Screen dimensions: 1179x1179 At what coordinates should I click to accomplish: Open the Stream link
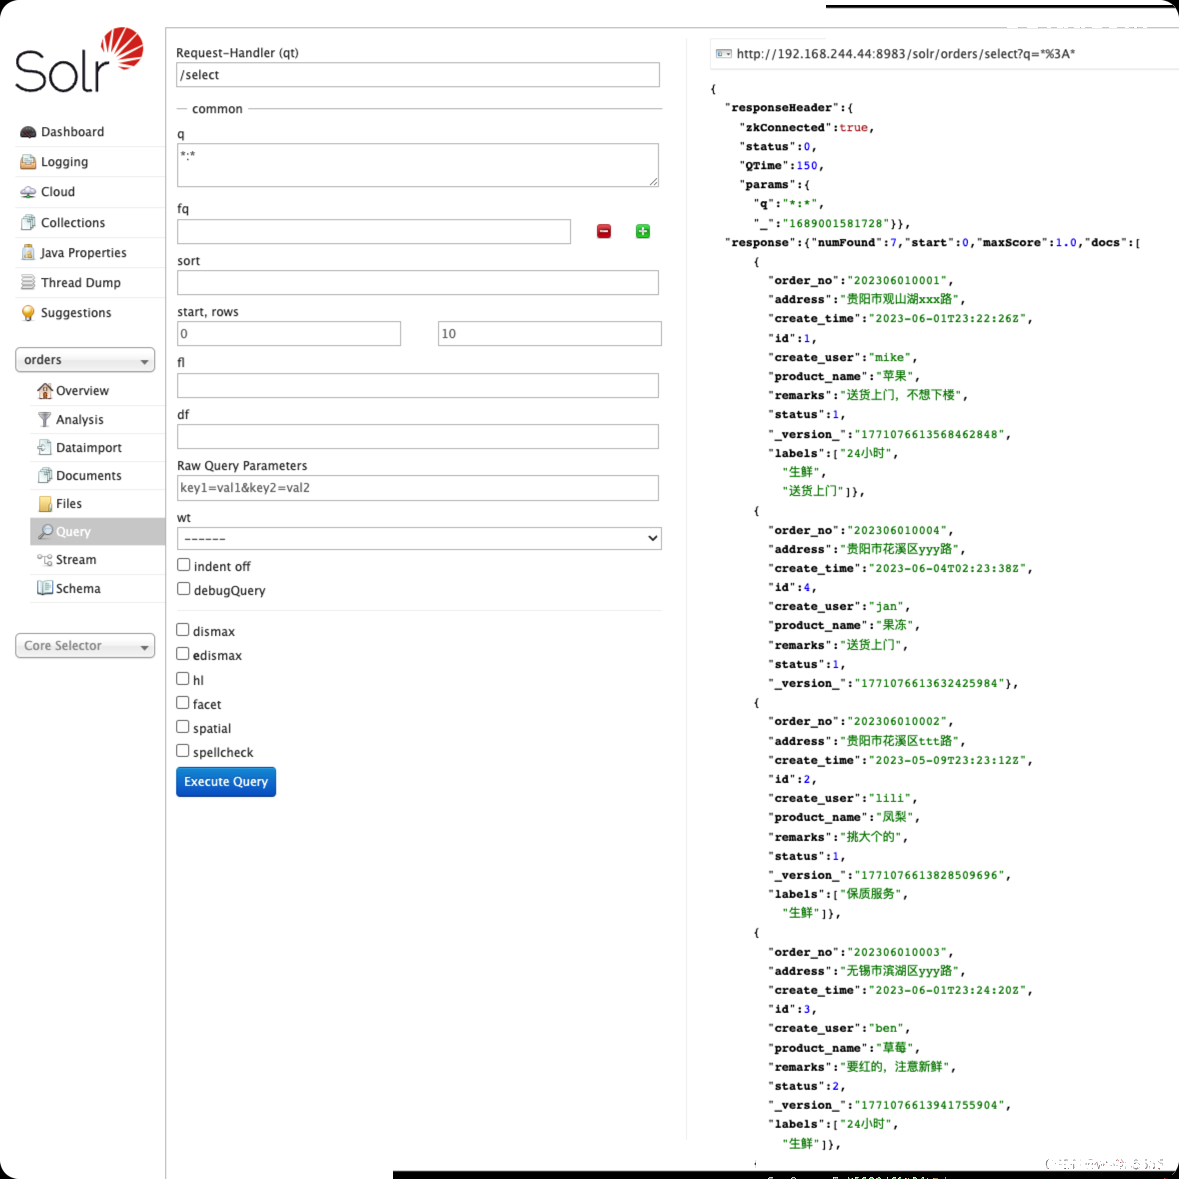[x=76, y=560]
